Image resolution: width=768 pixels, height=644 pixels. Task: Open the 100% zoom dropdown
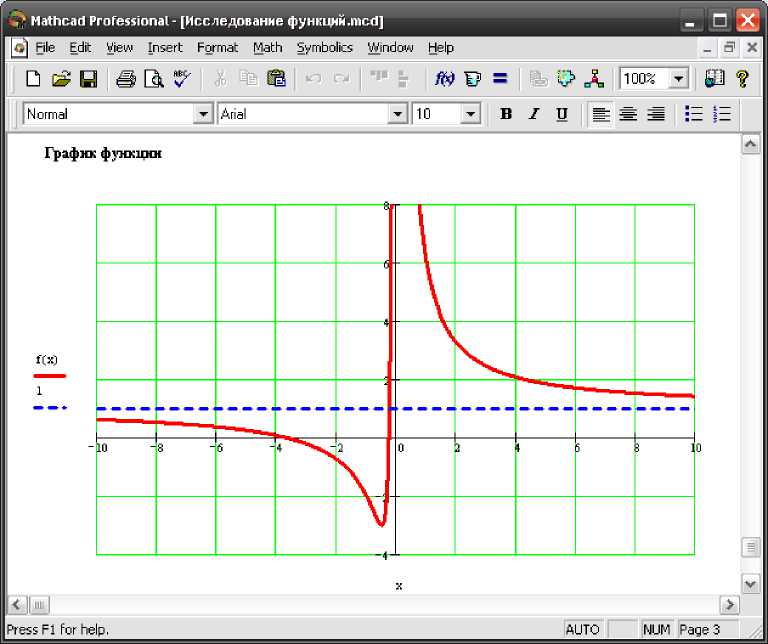[679, 79]
